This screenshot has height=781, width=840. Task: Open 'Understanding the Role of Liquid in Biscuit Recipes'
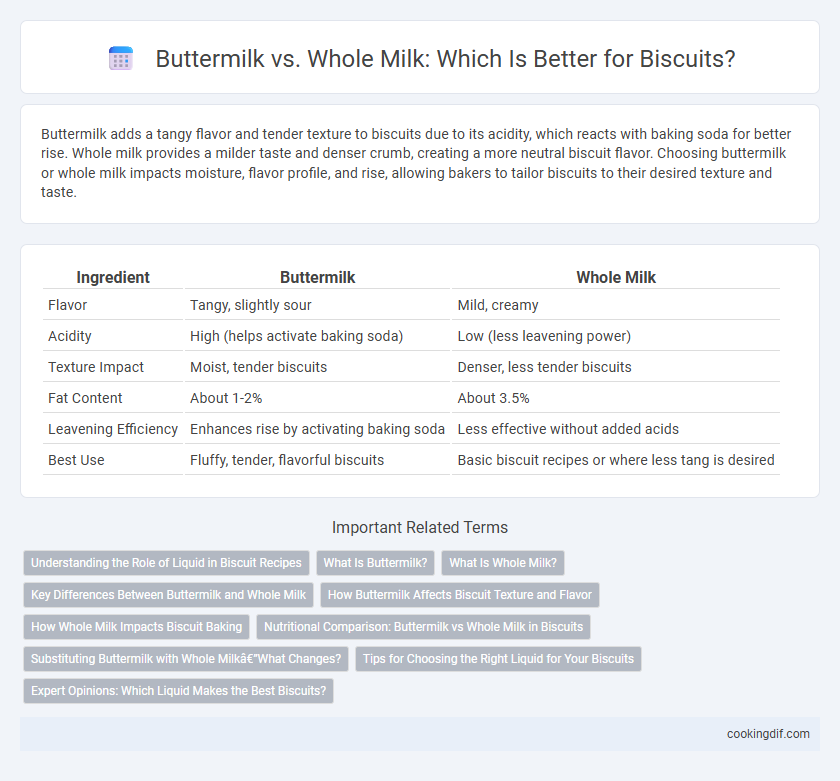[x=166, y=563]
